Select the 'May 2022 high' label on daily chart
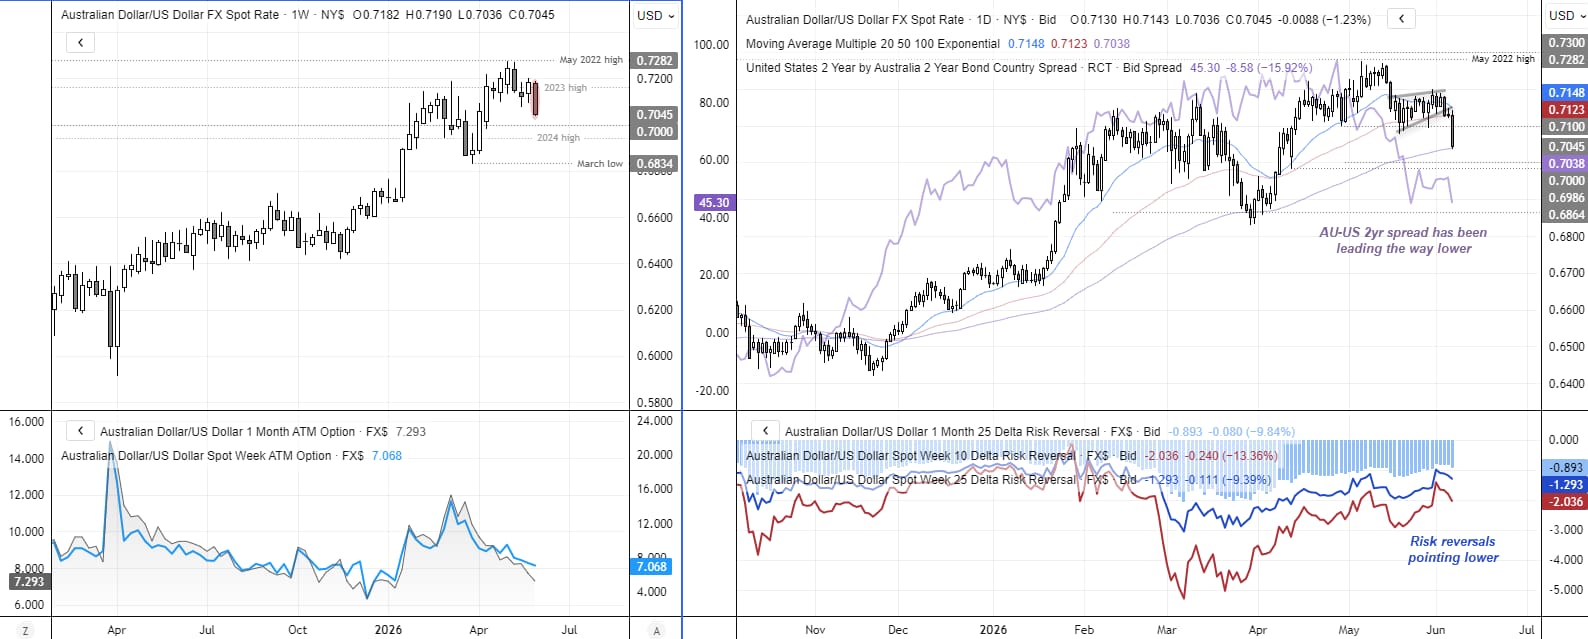 point(1503,59)
